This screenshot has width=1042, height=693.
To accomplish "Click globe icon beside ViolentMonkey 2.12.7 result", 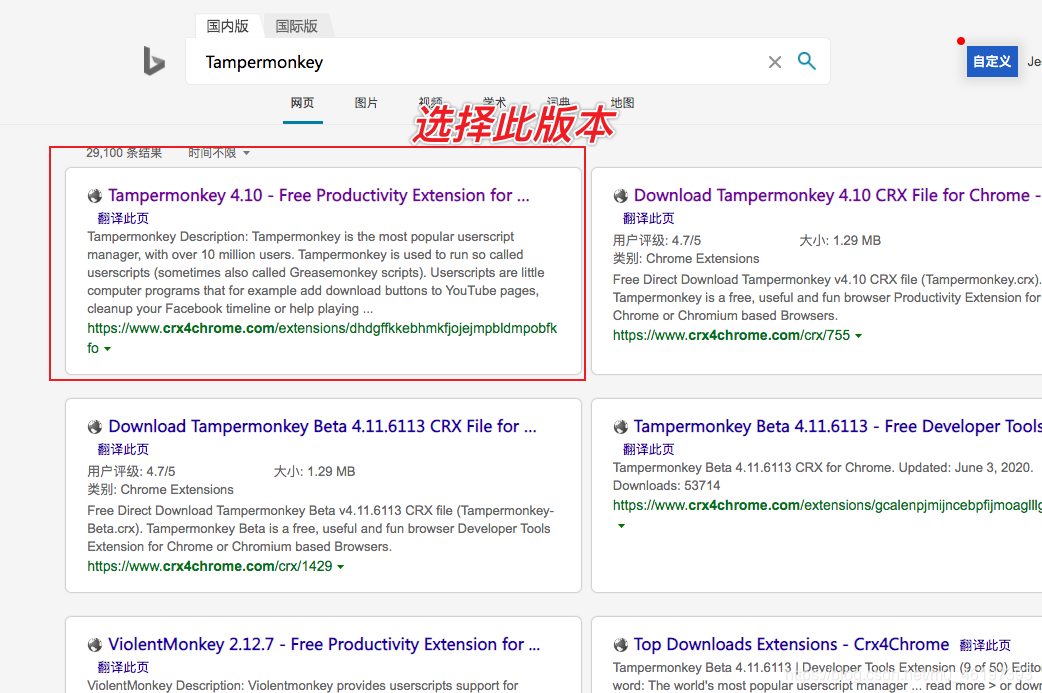I will (94, 644).
